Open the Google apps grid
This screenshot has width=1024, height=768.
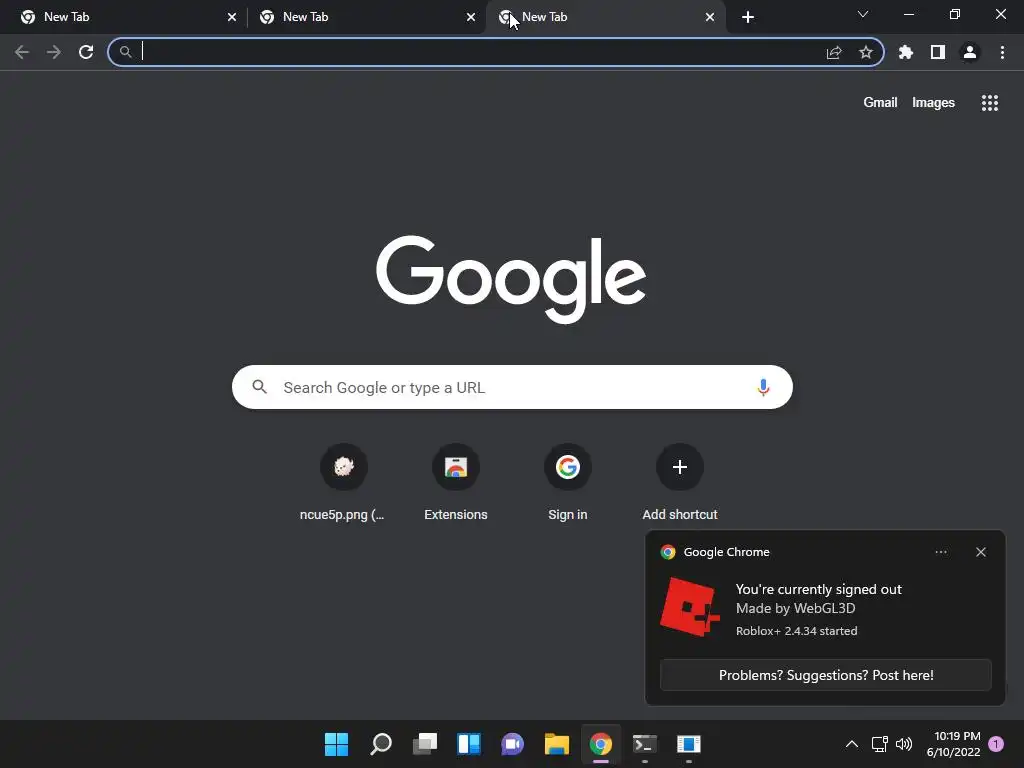tap(990, 103)
